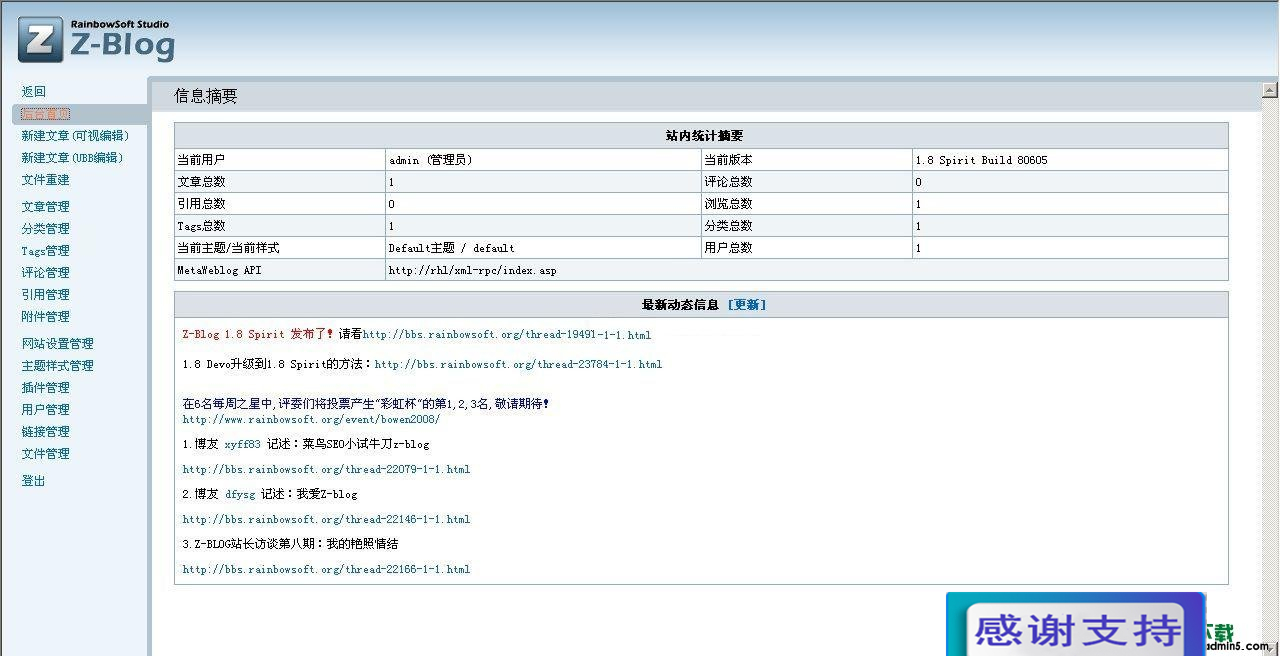
Task: Go back via the 返回 menu item
Action: tap(34, 92)
